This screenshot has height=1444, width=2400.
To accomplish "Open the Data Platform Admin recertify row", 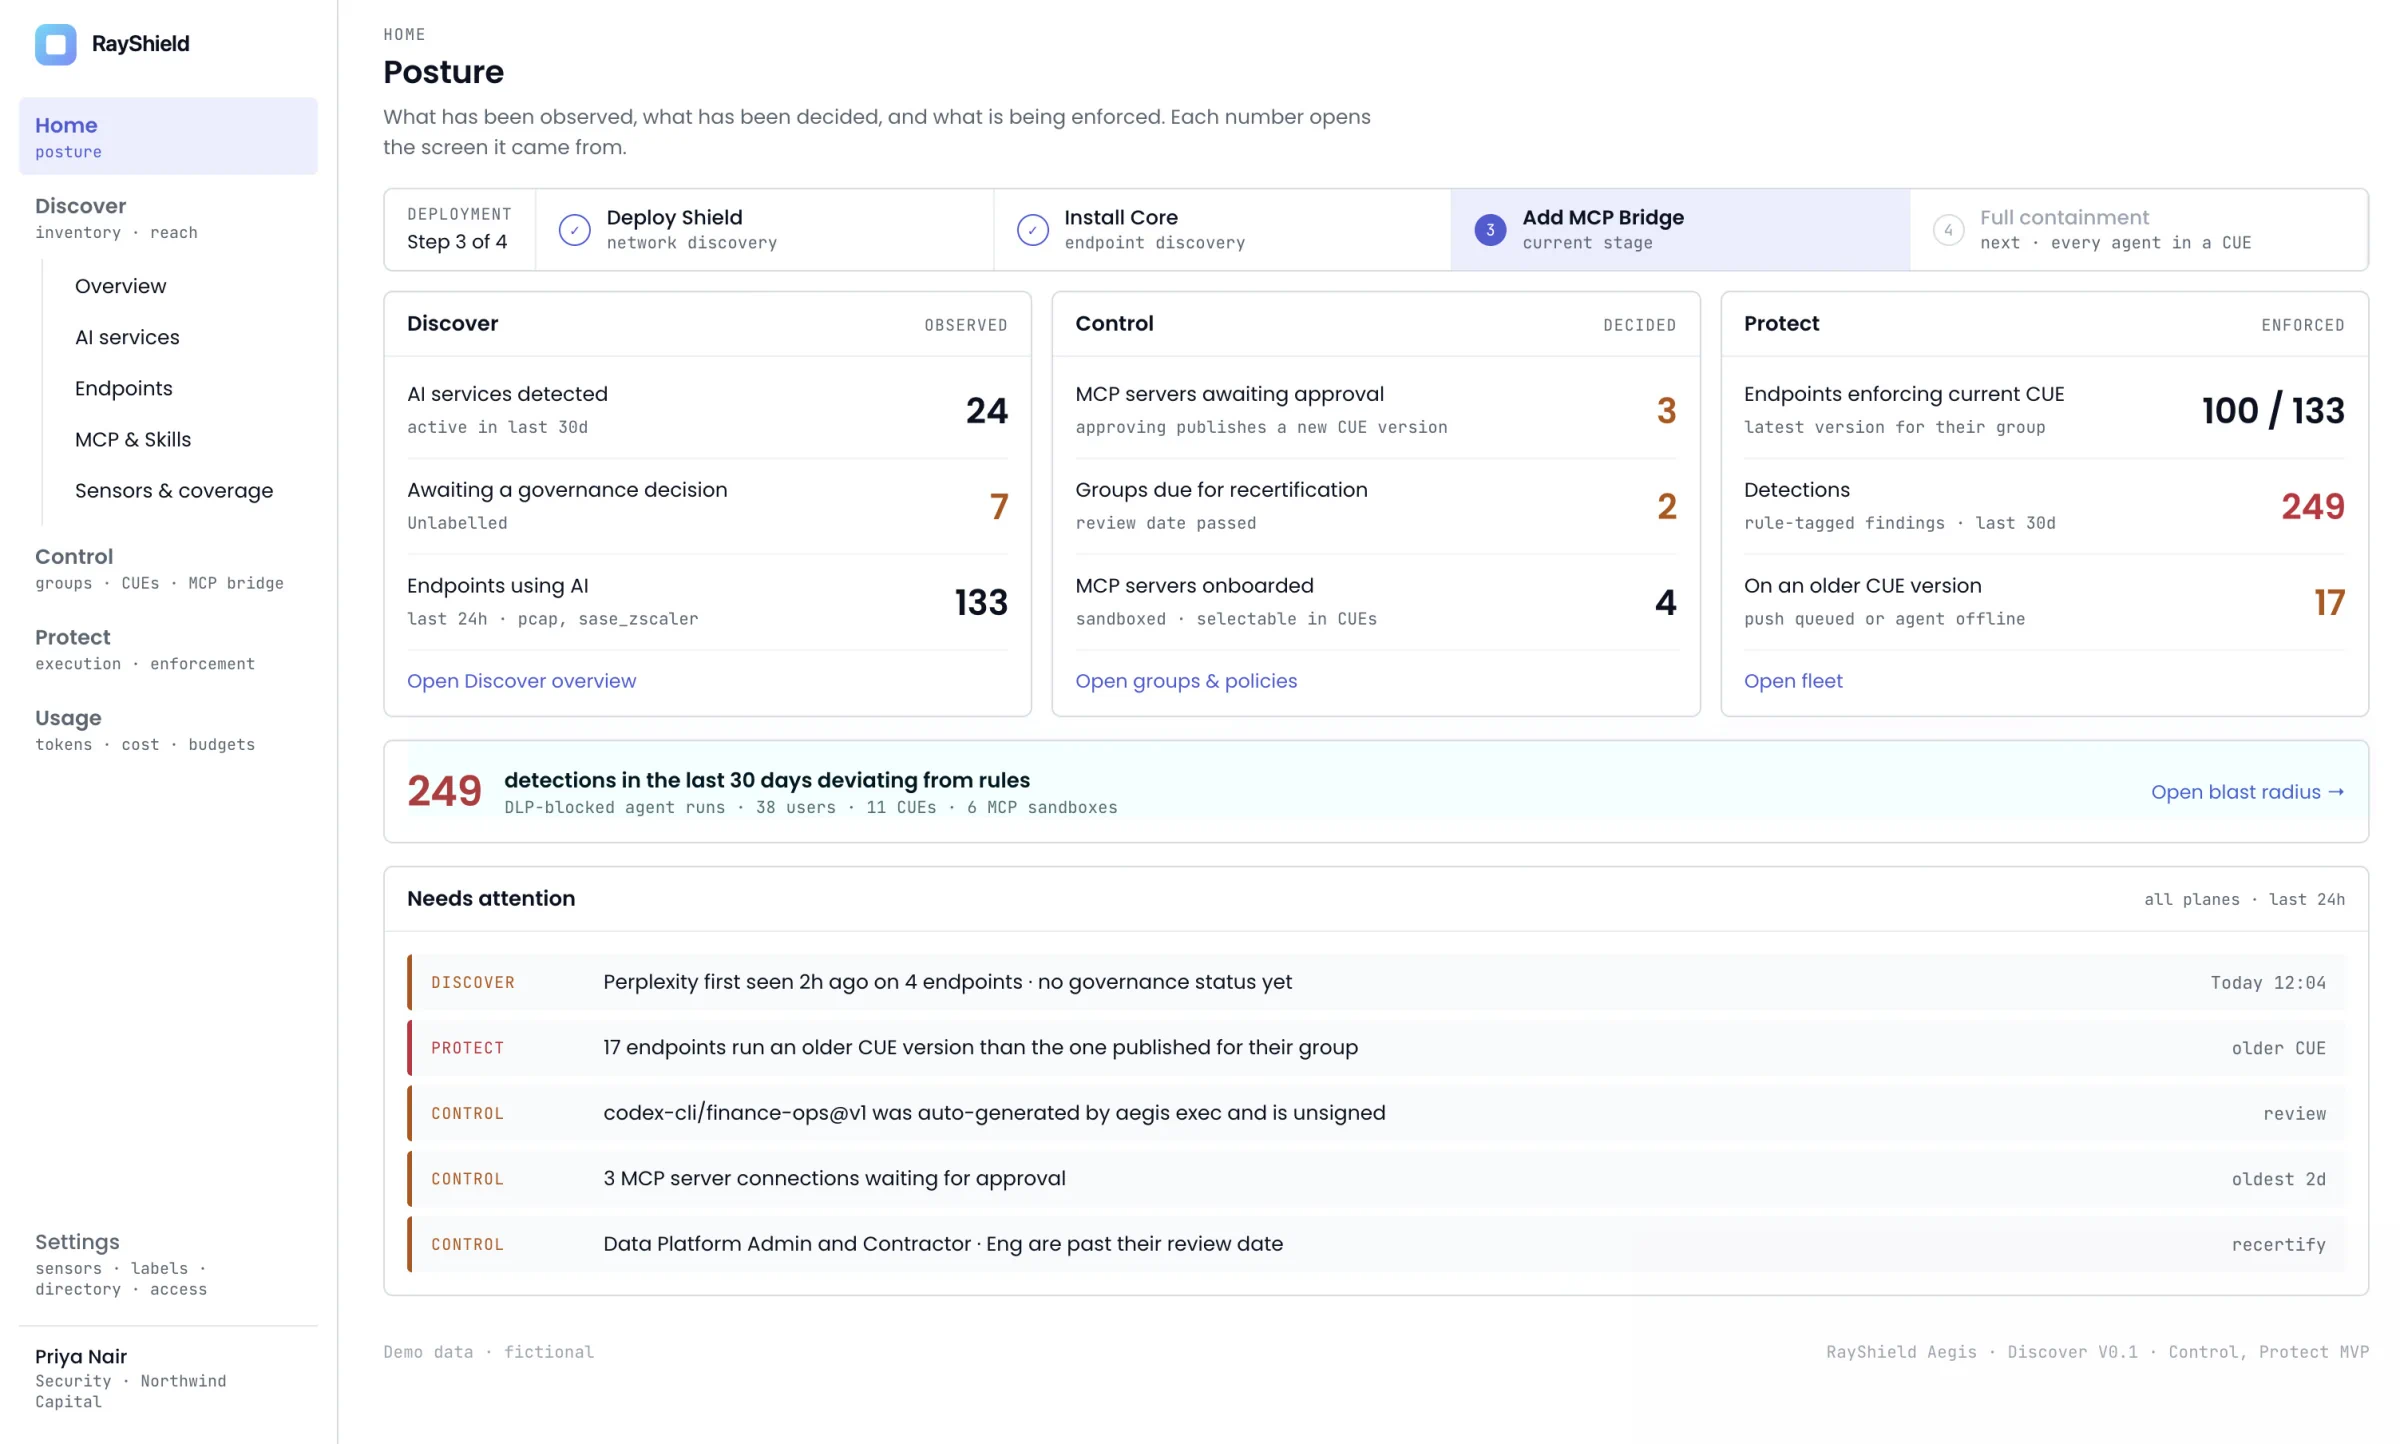I will [x=1376, y=1244].
